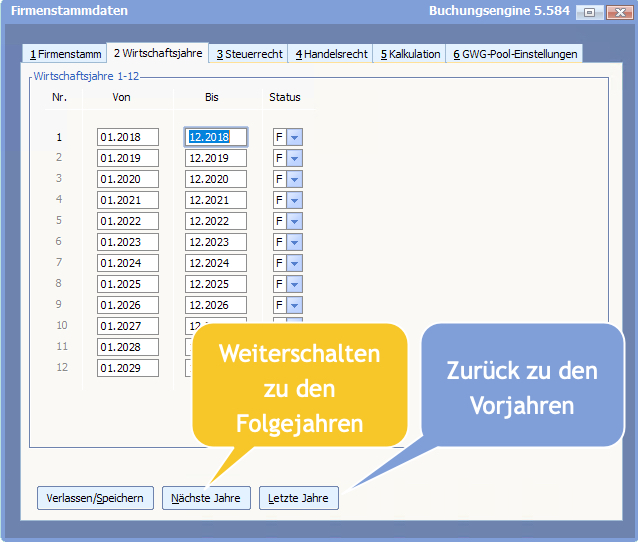The image size is (638, 542).
Task: Maximize the Firmenstammdaten window
Action: point(590,12)
